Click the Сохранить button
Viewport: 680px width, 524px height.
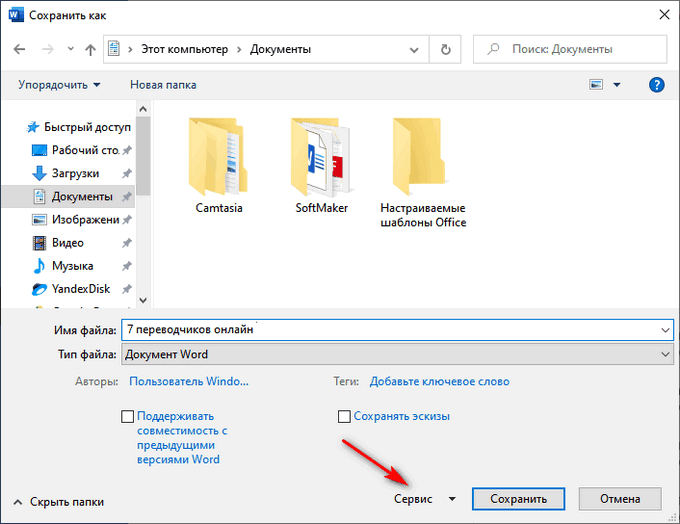(518, 499)
